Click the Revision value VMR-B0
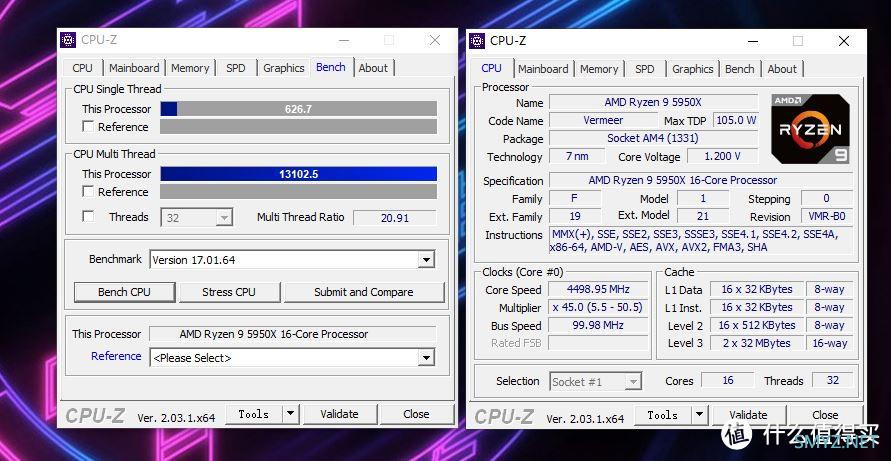 pos(827,217)
